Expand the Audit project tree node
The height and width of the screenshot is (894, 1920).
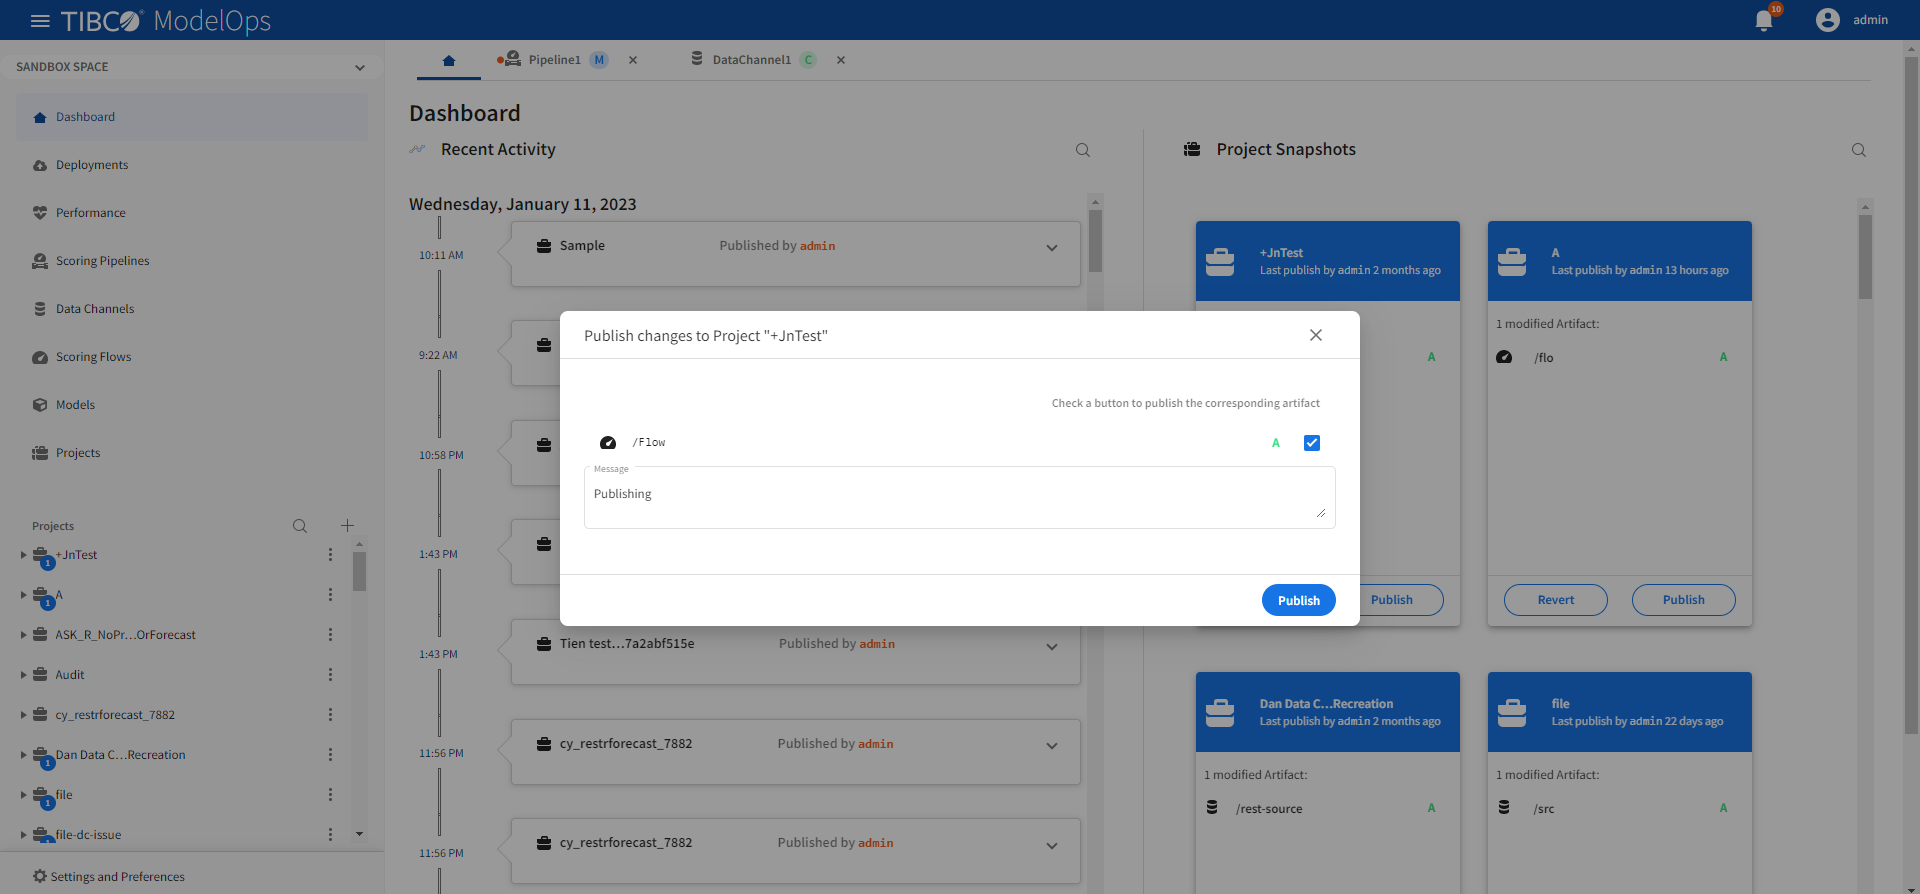click(x=23, y=675)
